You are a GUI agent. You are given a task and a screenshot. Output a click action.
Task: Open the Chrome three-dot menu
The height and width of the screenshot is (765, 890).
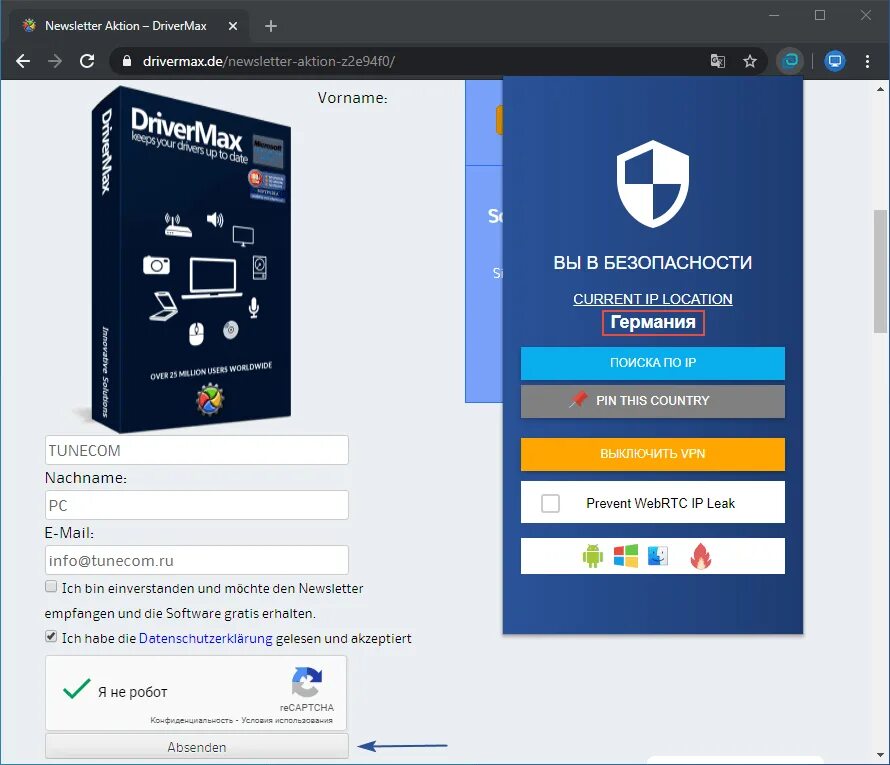[867, 61]
